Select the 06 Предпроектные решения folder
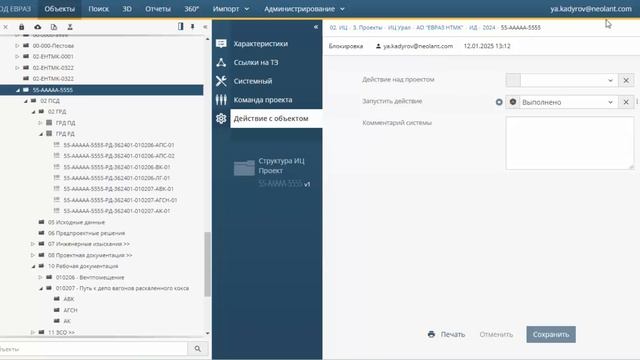The height and width of the screenshot is (360, 640). tap(86, 233)
